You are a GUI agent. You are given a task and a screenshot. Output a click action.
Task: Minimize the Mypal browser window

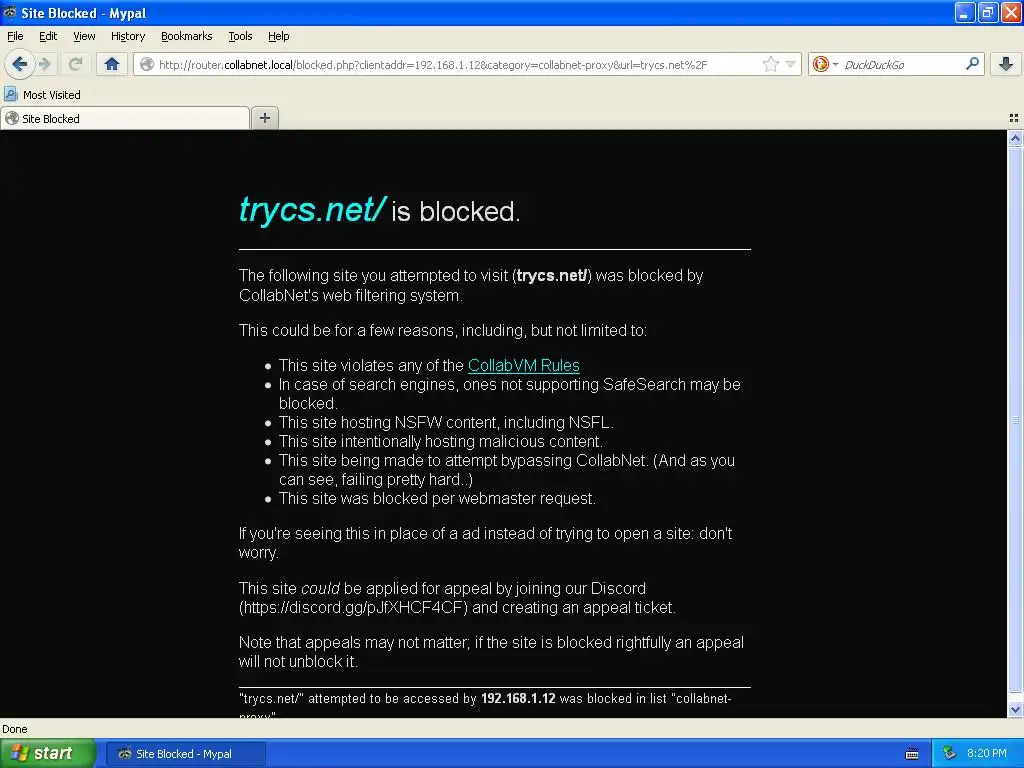point(964,12)
